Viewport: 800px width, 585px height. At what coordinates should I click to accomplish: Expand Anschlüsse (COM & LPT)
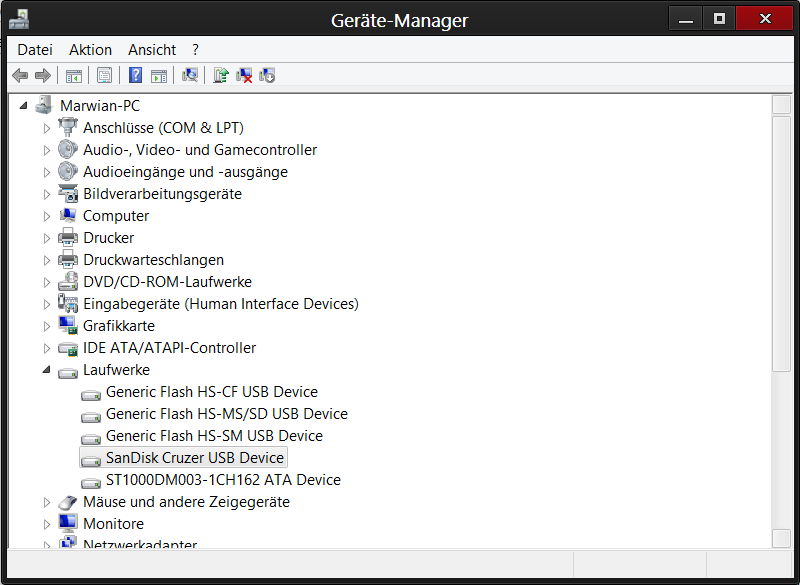46,128
